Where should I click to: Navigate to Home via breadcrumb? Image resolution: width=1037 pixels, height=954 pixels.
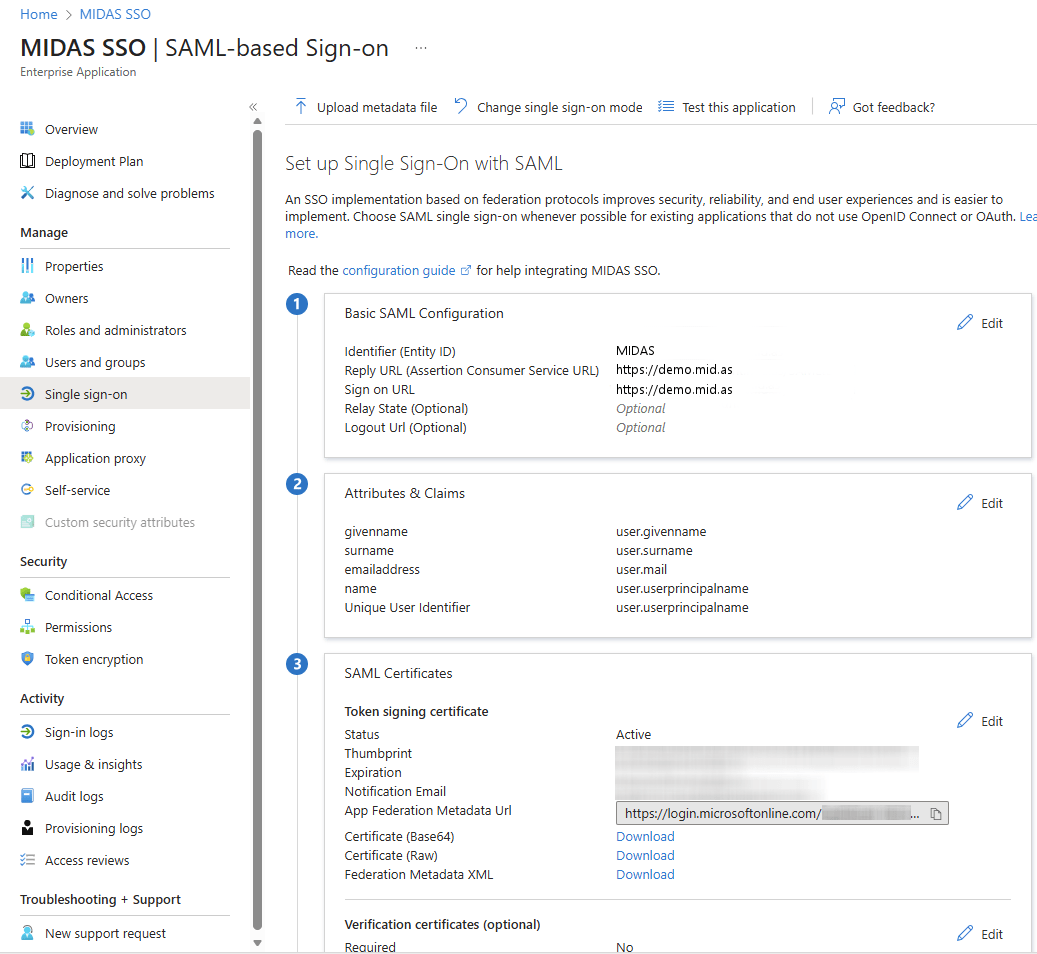(37, 13)
